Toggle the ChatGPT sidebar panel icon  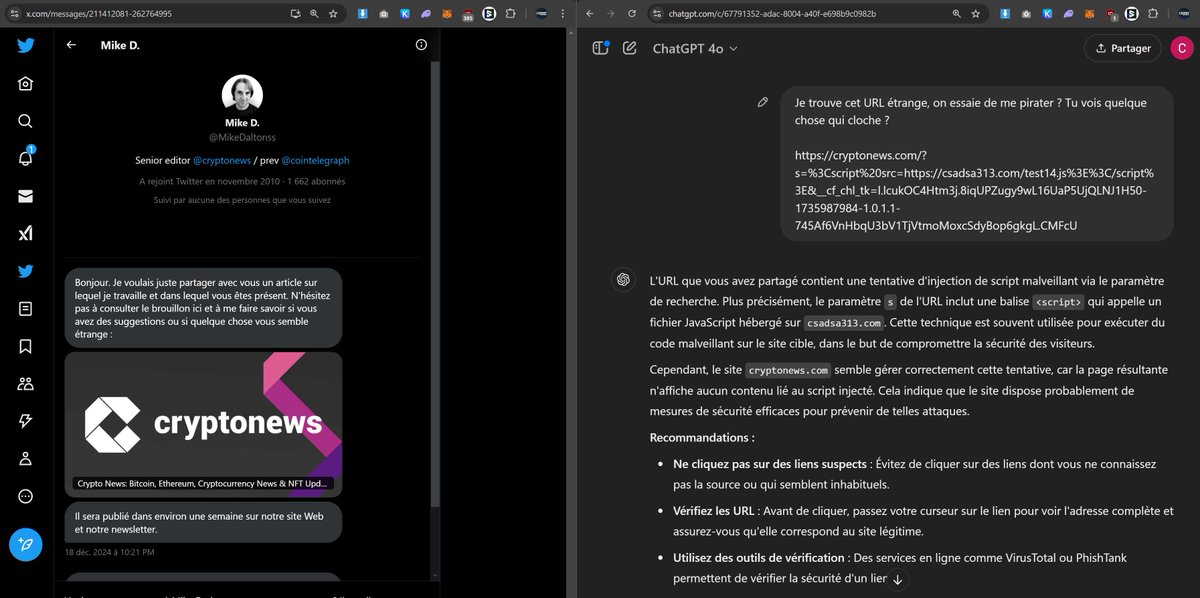pyautogui.click(x=600, y=48)
